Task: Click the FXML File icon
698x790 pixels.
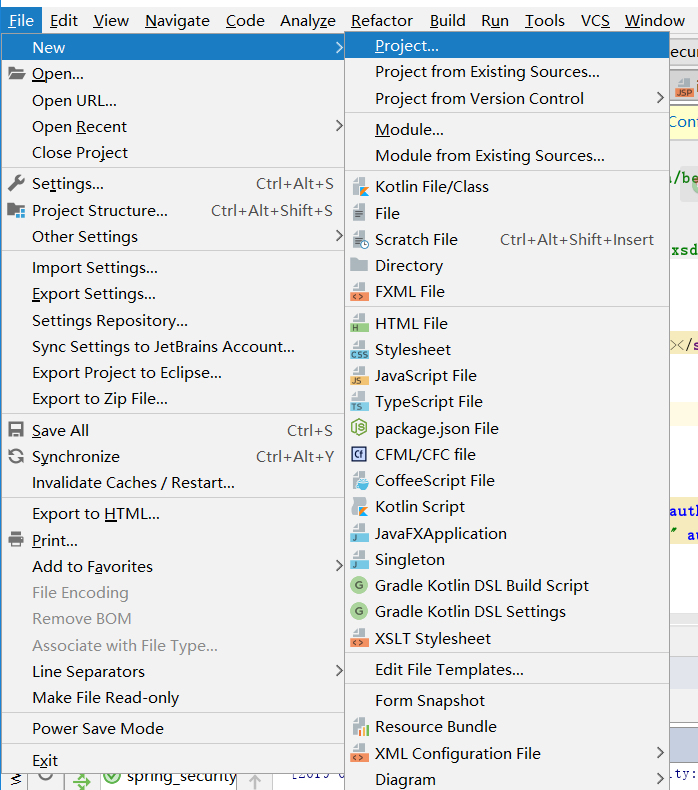Action: point(359,292)
